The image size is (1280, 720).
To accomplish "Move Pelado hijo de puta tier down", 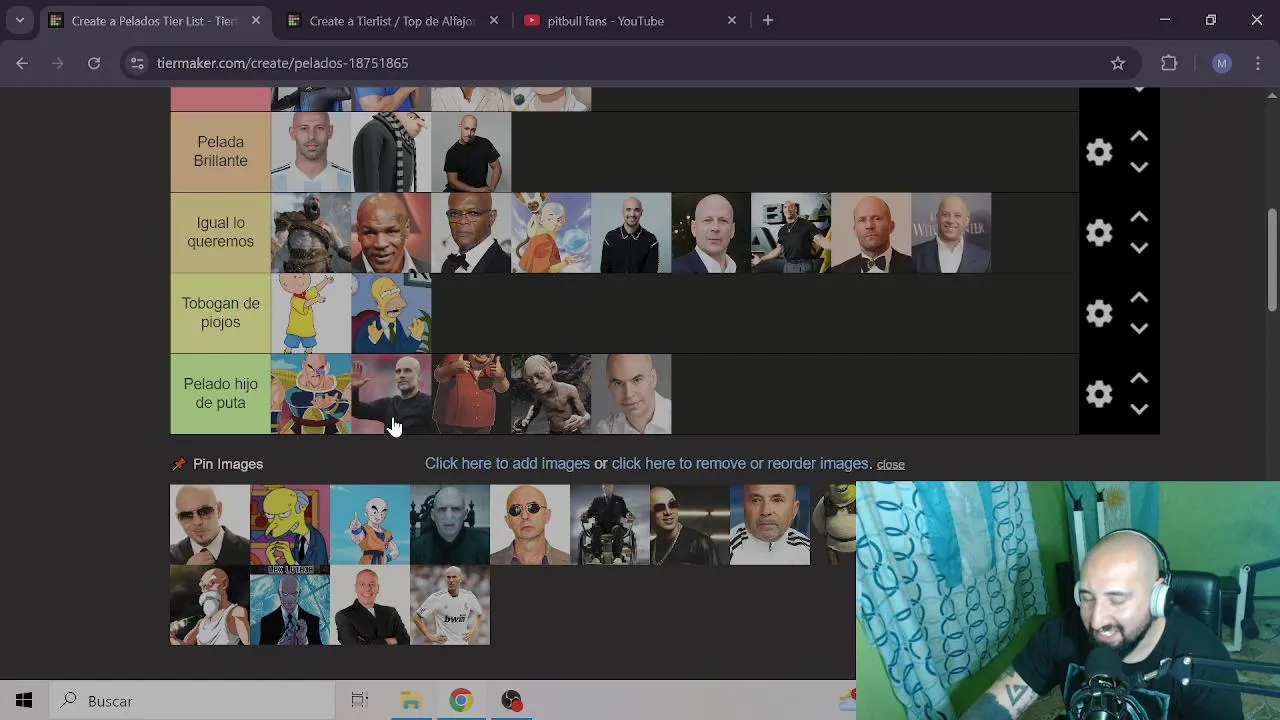I will [1139, 409].
